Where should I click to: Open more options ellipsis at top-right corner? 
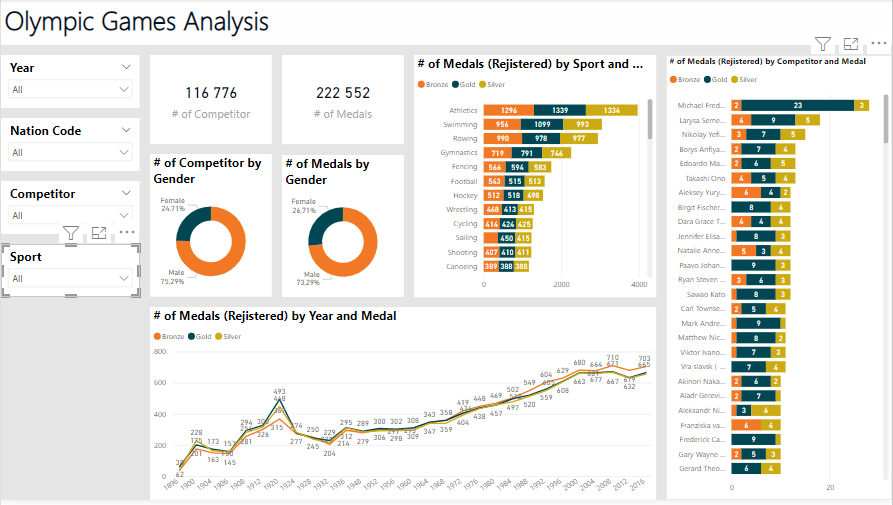pos(879,44)
